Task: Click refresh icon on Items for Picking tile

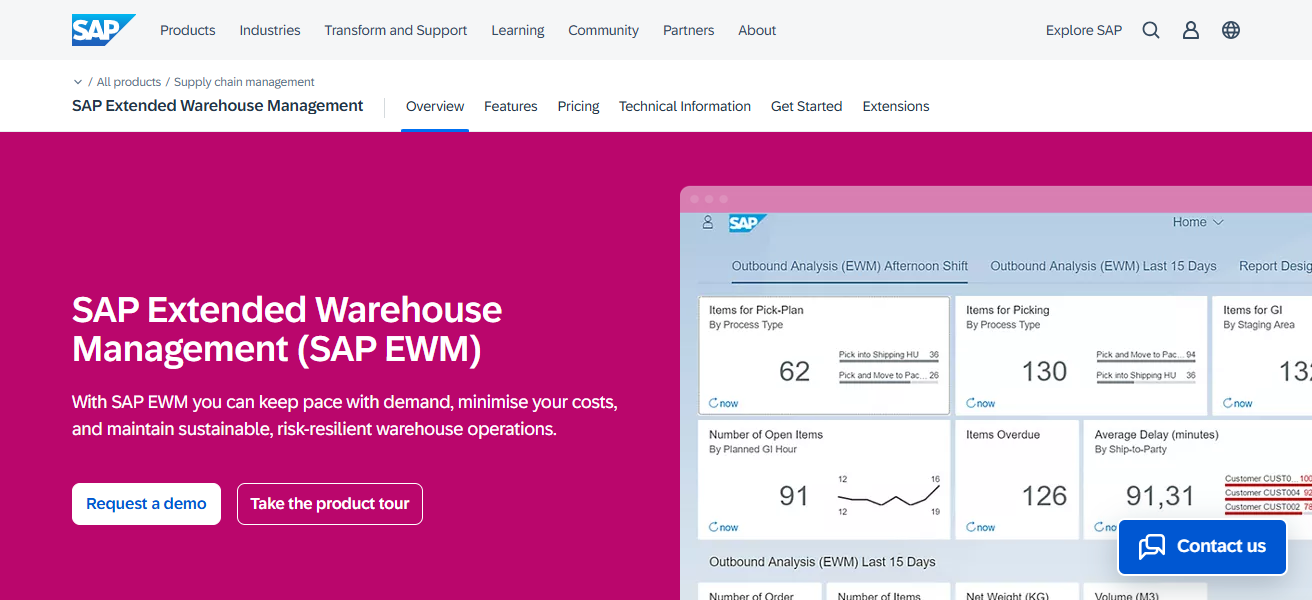Action: point(971,403)
